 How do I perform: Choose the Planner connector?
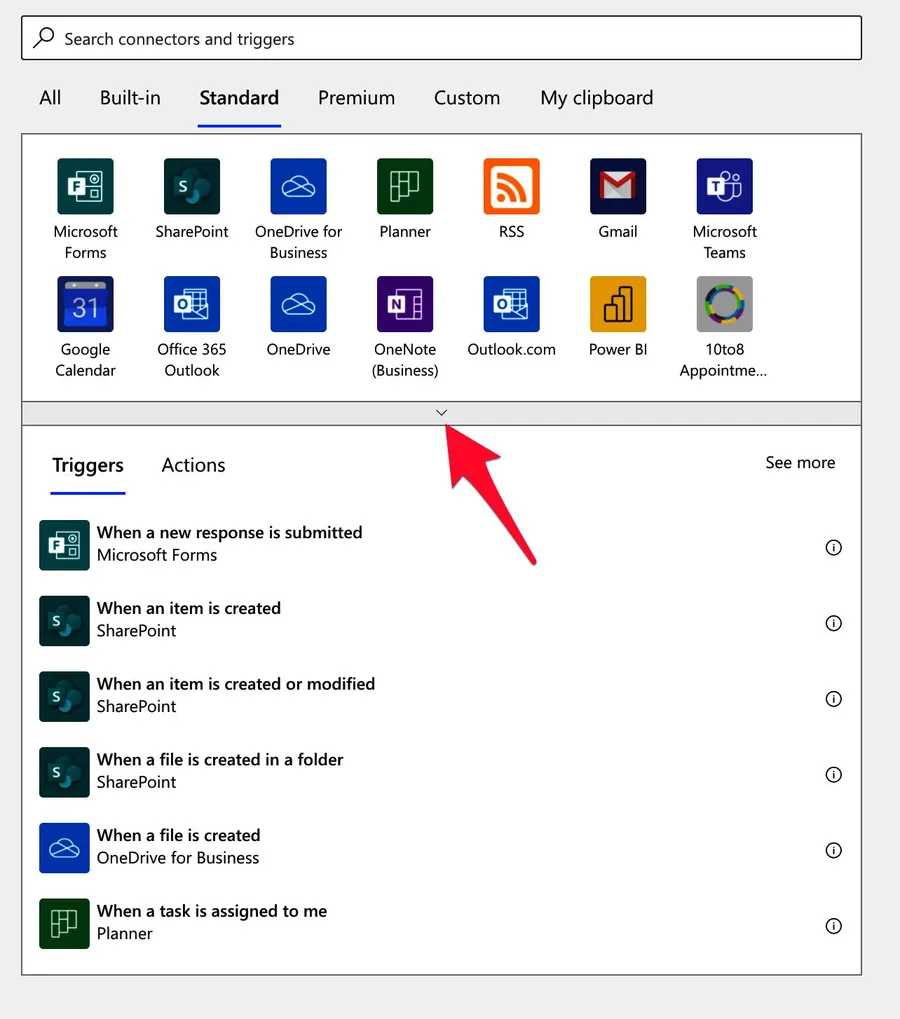(x=404, y=186)
